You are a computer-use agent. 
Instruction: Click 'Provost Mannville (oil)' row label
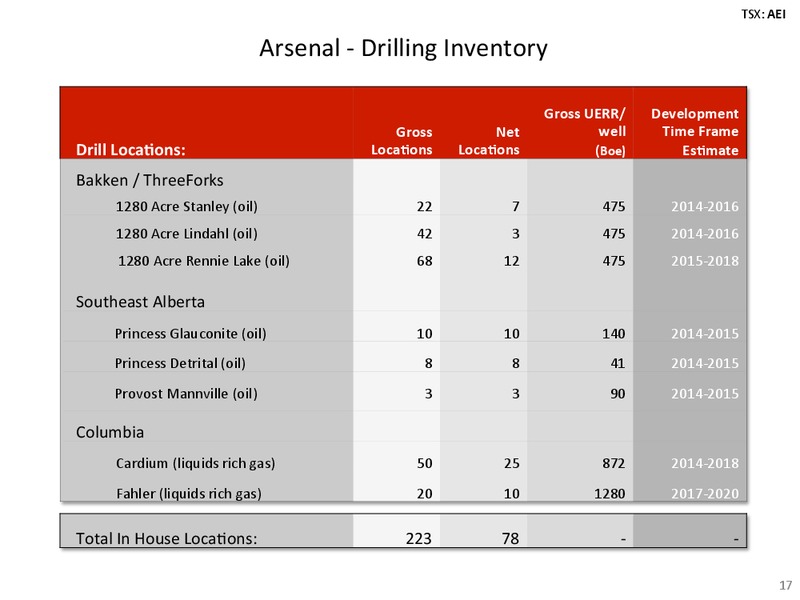[x=186, y=394]
